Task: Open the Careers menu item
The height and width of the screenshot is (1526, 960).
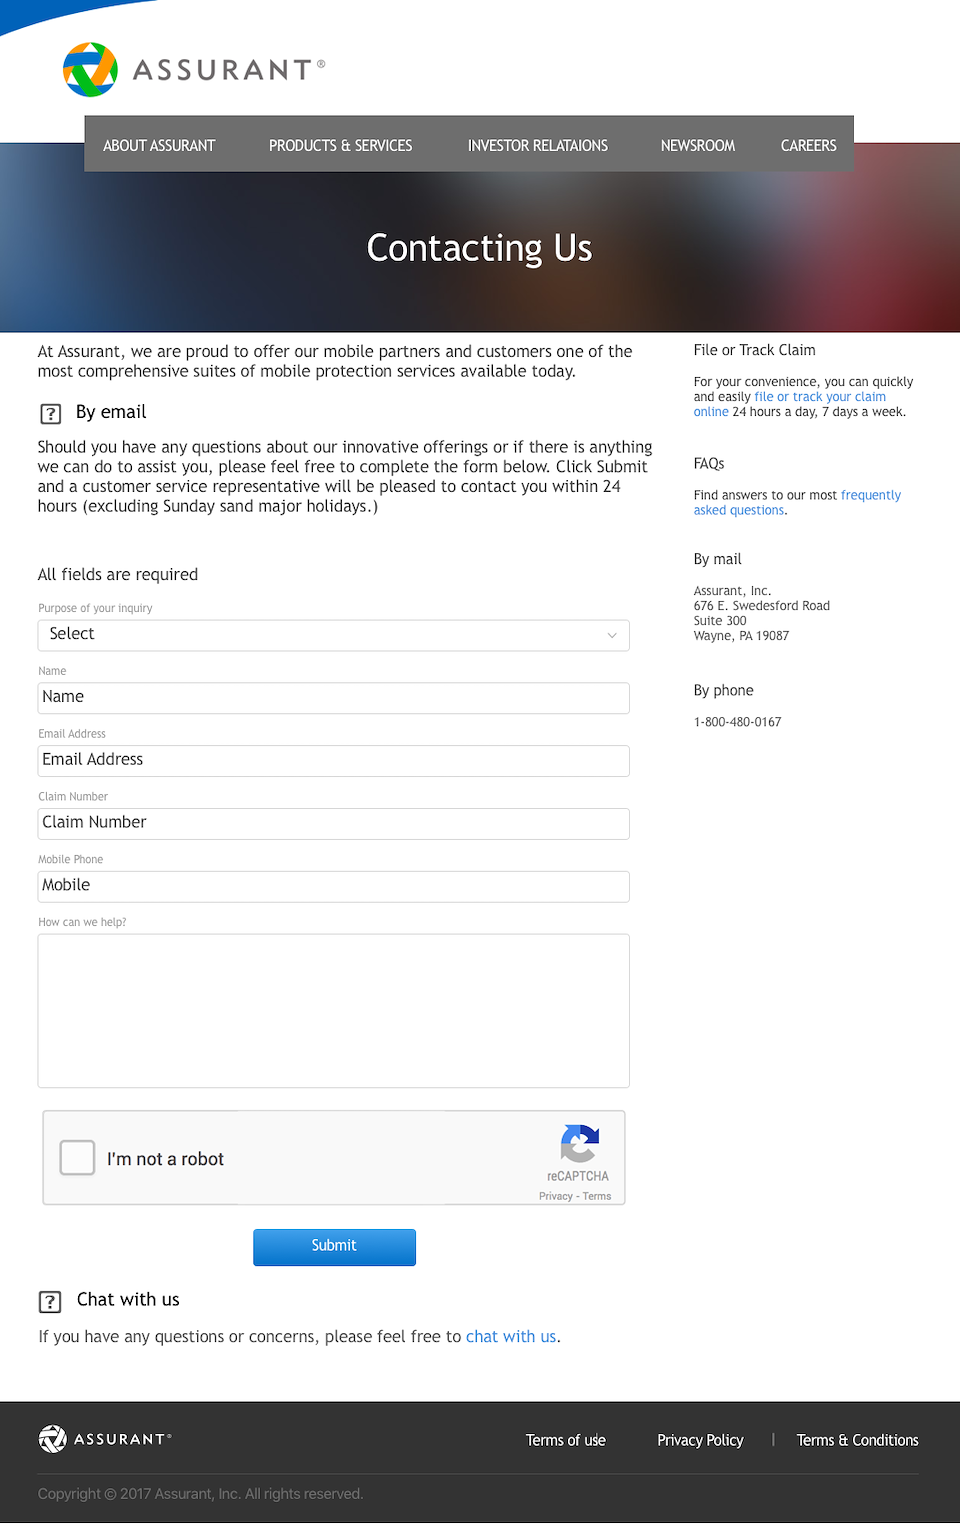Action: [x=809, y=146]
